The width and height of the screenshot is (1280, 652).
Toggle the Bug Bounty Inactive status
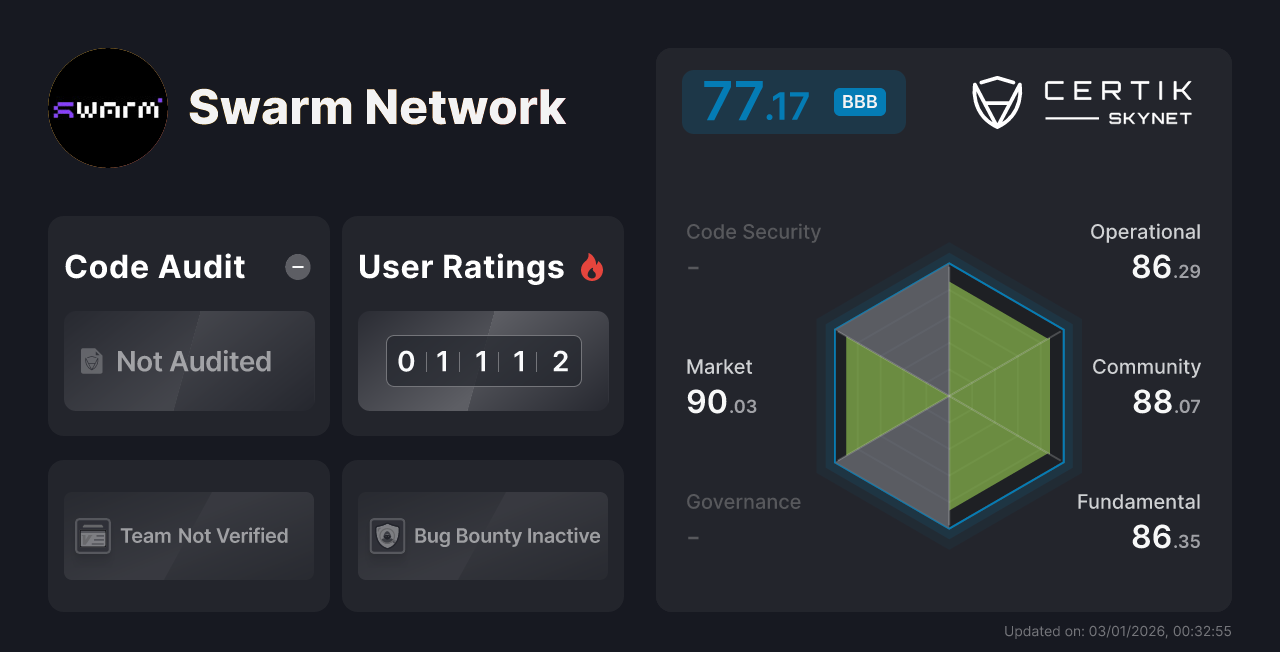pyautogui.click(x=482, y=536)
